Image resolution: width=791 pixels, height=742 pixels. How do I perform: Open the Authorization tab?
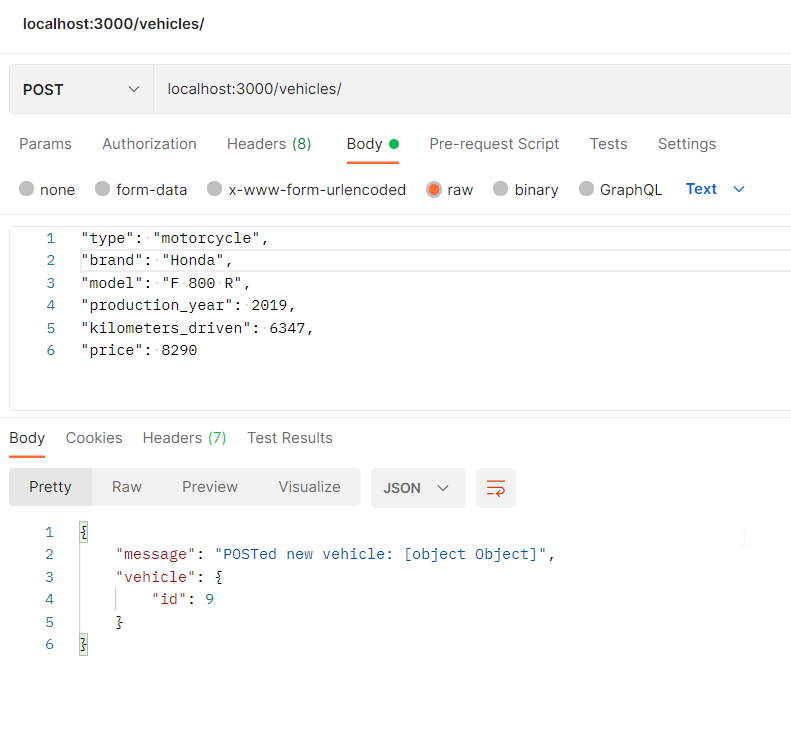coord(149,144)
